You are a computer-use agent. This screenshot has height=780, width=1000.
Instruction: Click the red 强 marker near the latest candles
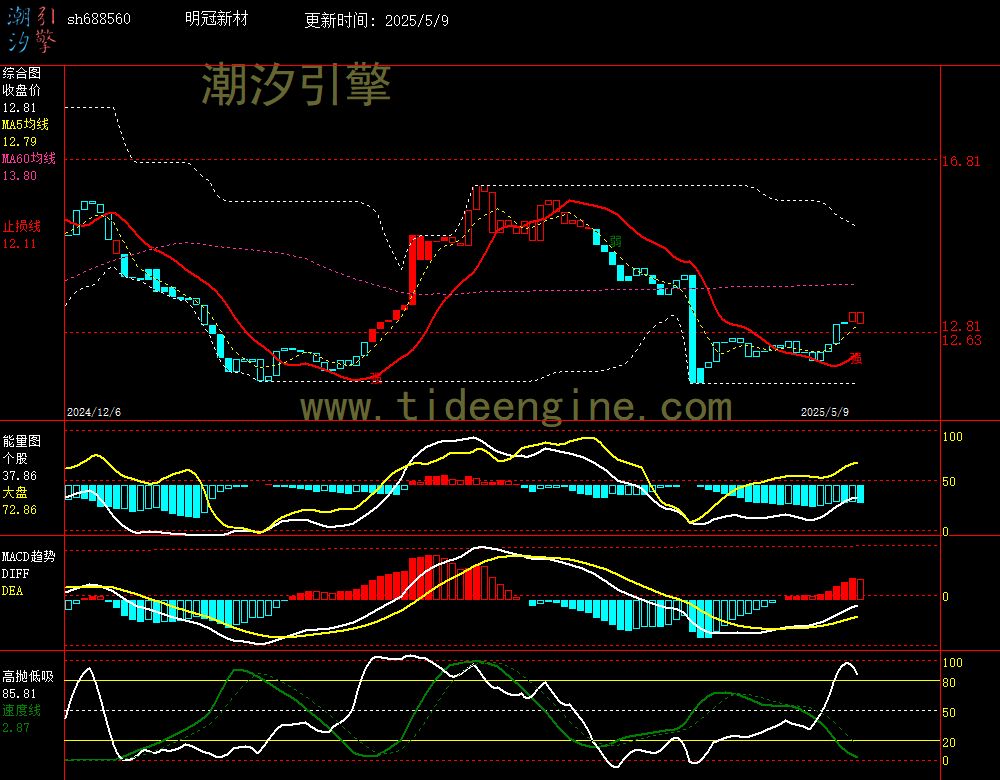click(x=856, y=358)
